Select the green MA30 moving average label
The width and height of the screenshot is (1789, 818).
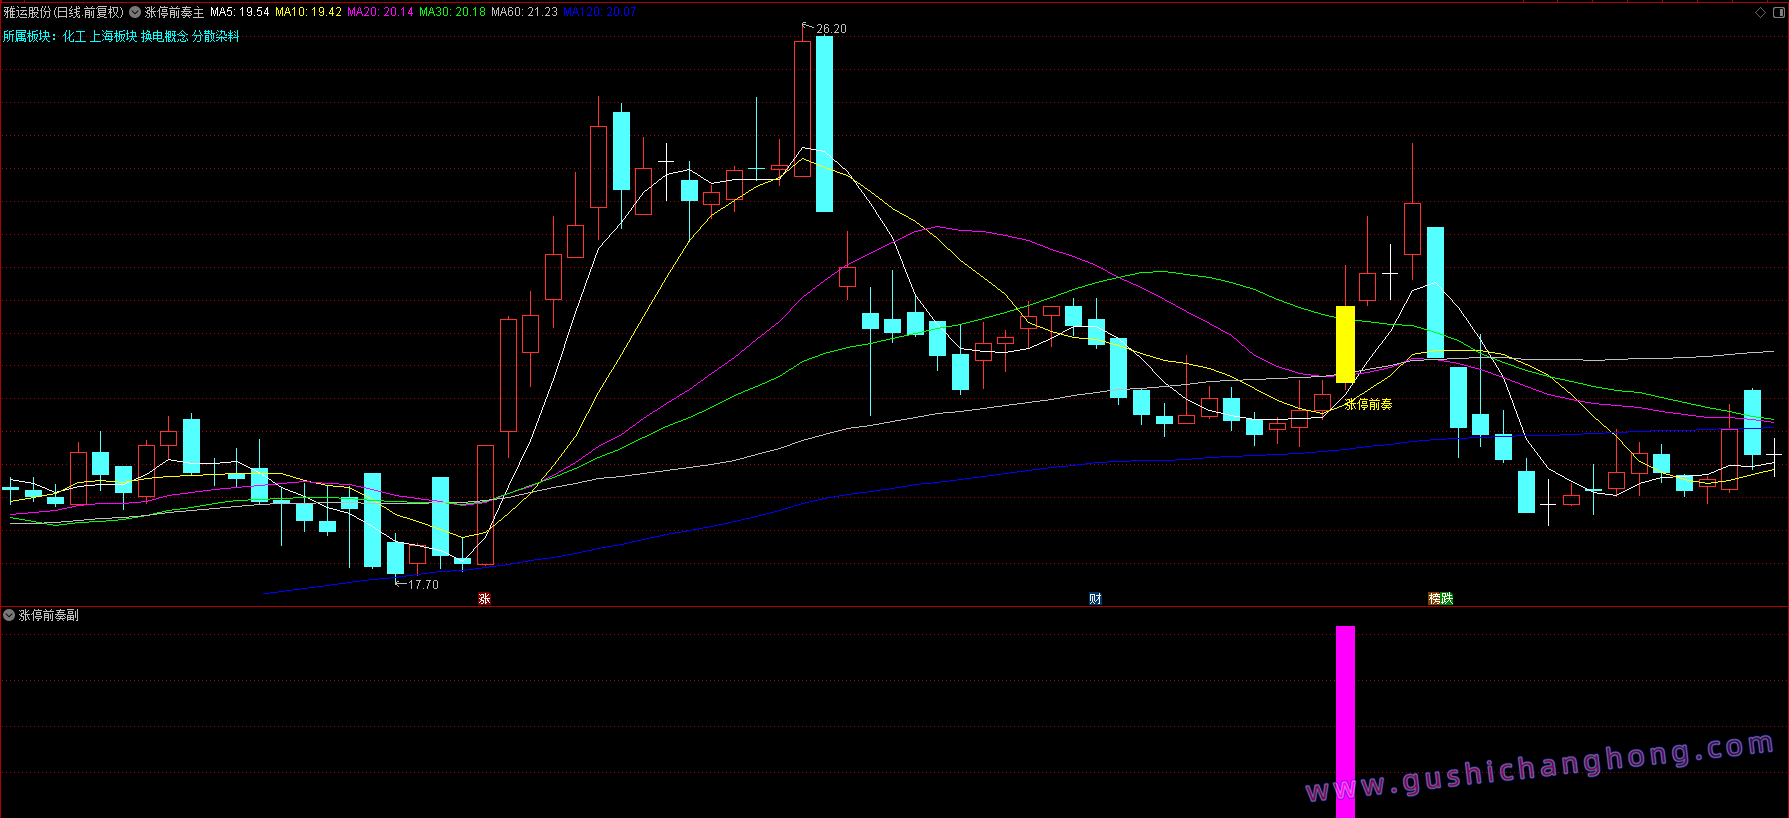pos(452,12)
